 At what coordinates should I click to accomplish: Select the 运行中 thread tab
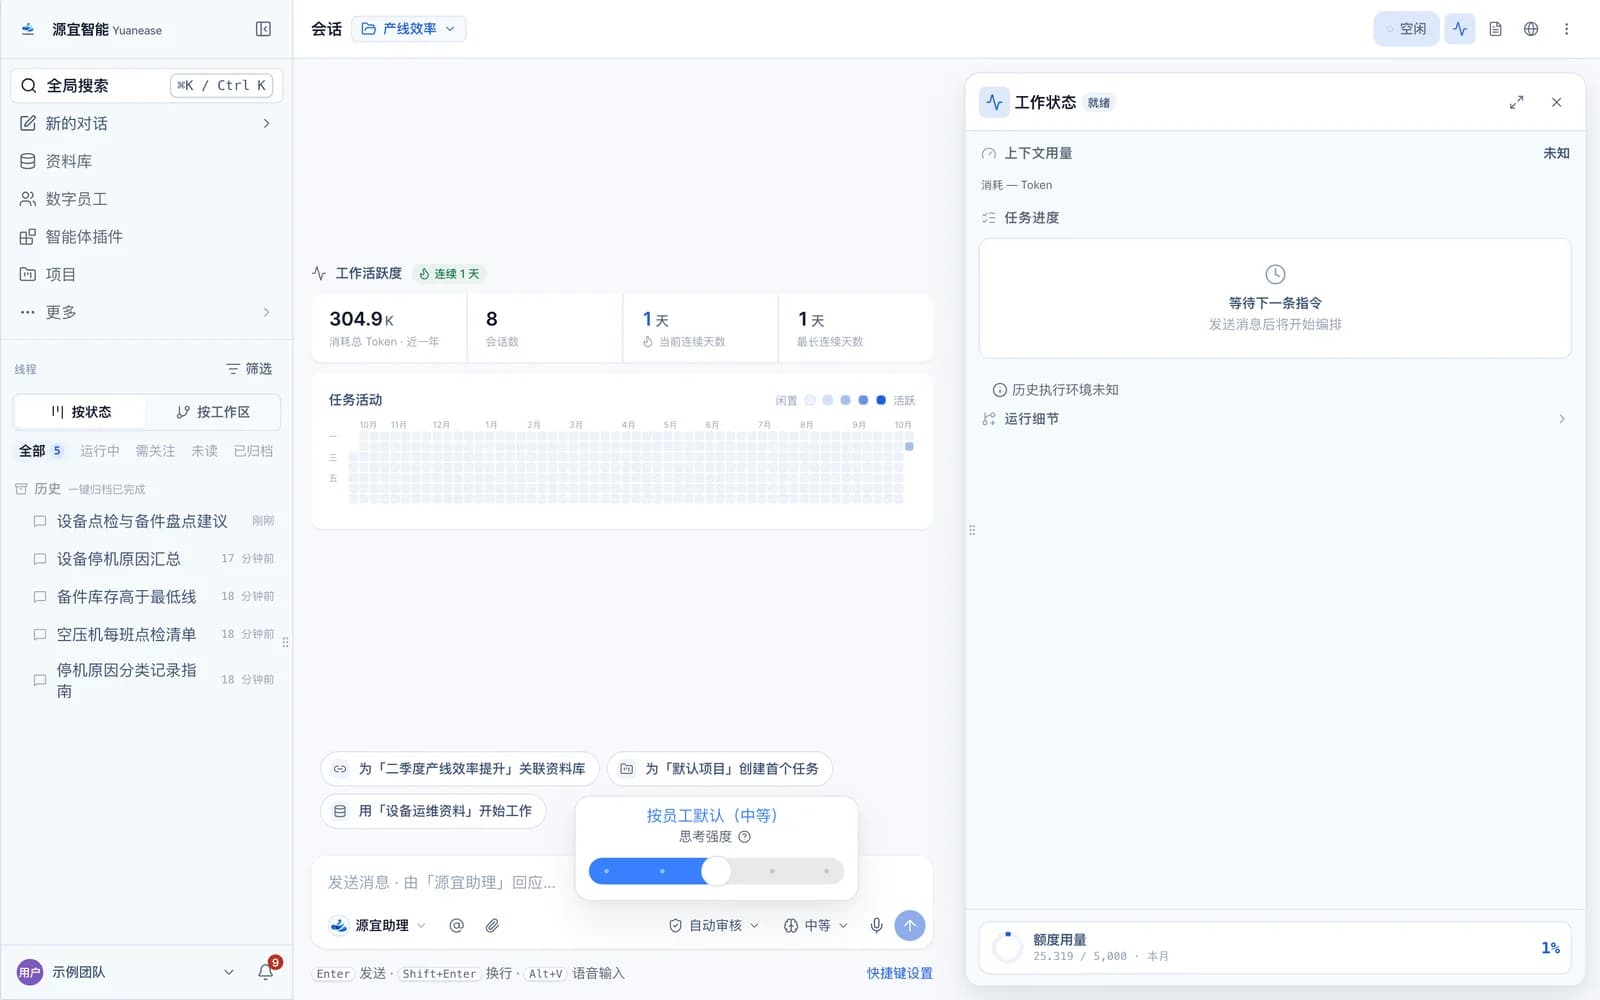click(100, 451)
